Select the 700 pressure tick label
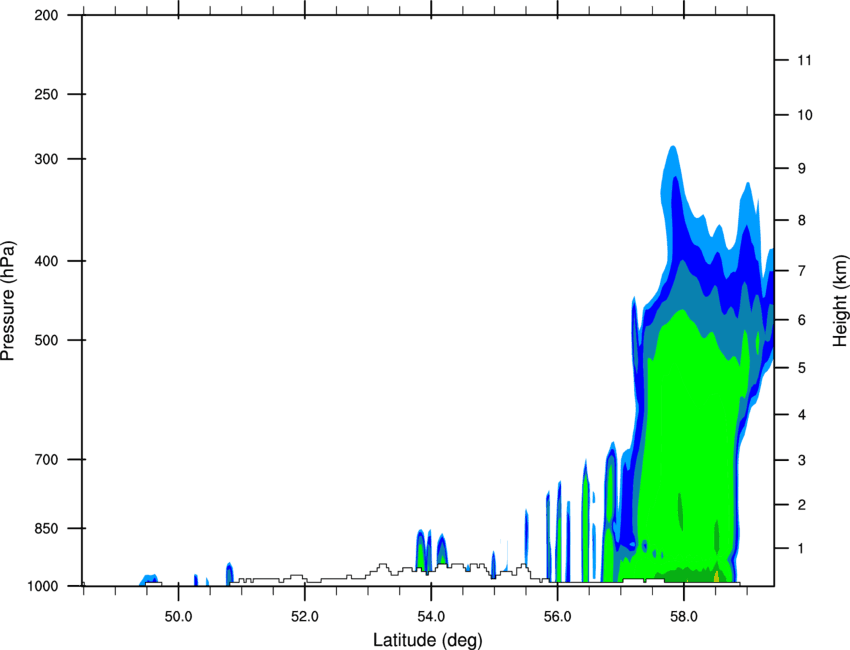Viewport: 850px width, 650px height. tap(46, 459)
